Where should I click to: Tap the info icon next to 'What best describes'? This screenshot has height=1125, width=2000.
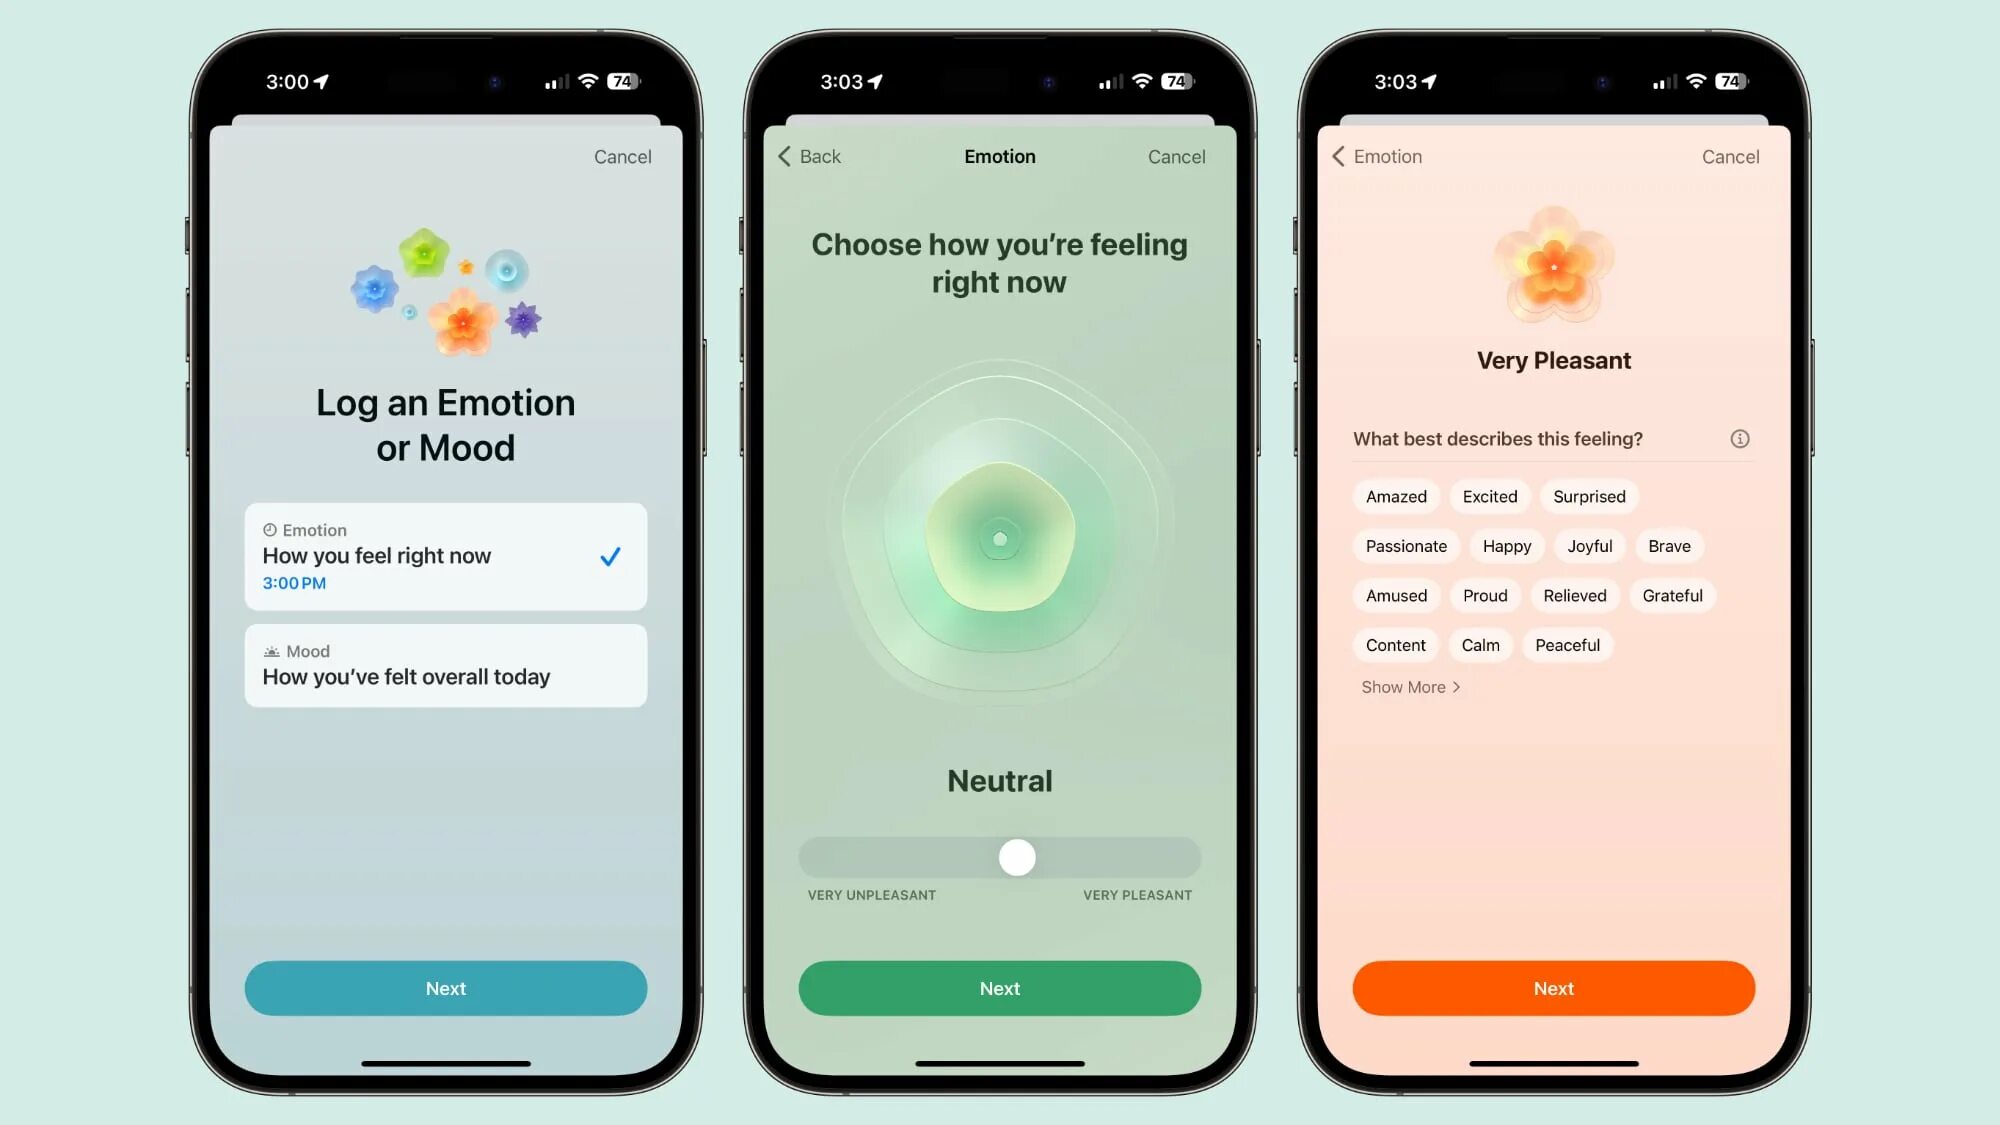[x=1738, y=438]
